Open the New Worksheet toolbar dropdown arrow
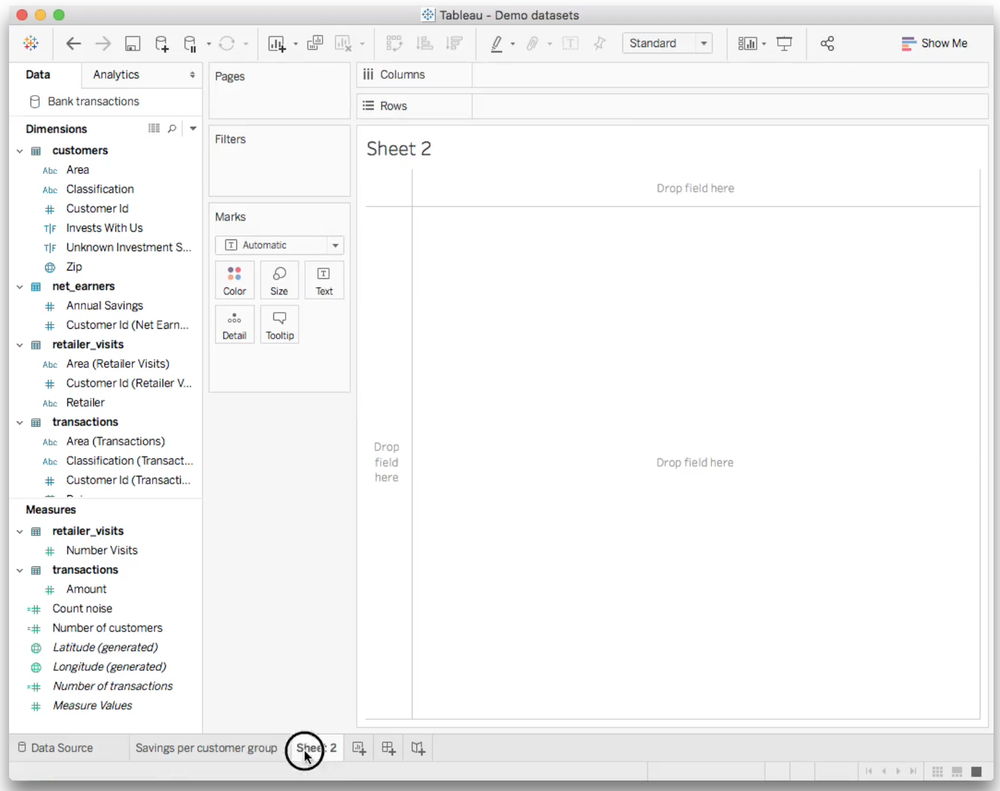Image resolution: width=1000 pixels, height=791 pixels. click(295, 44)
